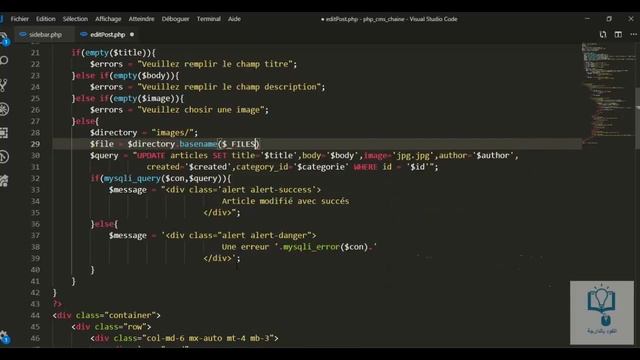Open the Terminal menu
640x360 pixels.
pos(209,19)
